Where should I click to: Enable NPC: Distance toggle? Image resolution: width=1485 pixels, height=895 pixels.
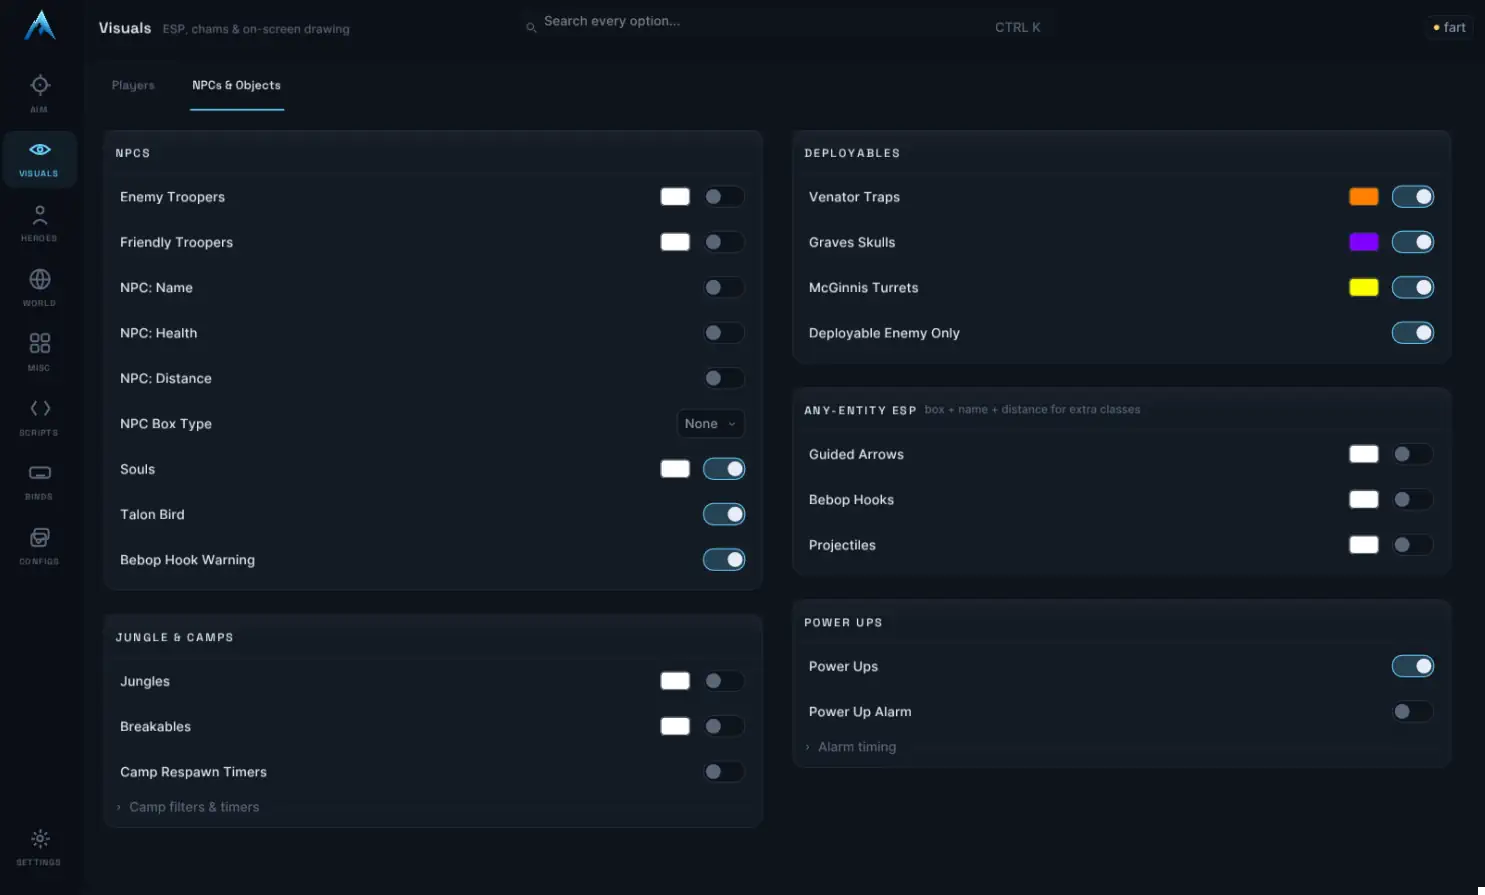click(723, 378)
